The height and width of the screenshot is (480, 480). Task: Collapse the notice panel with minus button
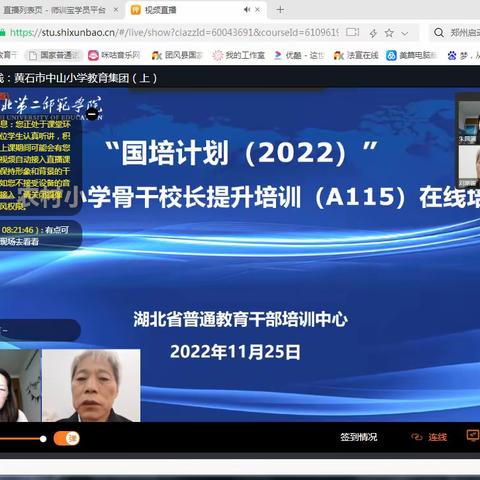click(92, 114)
